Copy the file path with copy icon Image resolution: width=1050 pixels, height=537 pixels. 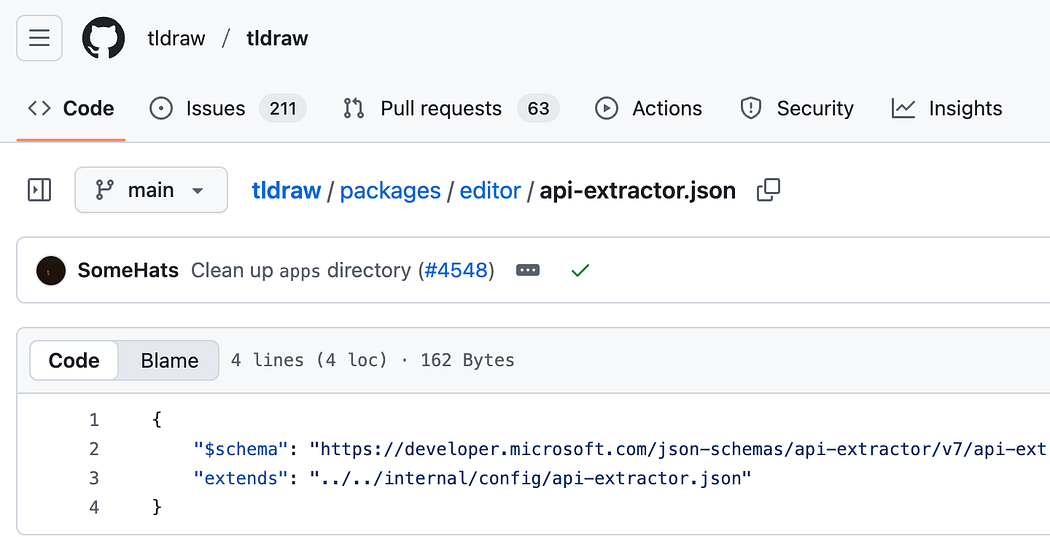(x=768, y=190)
